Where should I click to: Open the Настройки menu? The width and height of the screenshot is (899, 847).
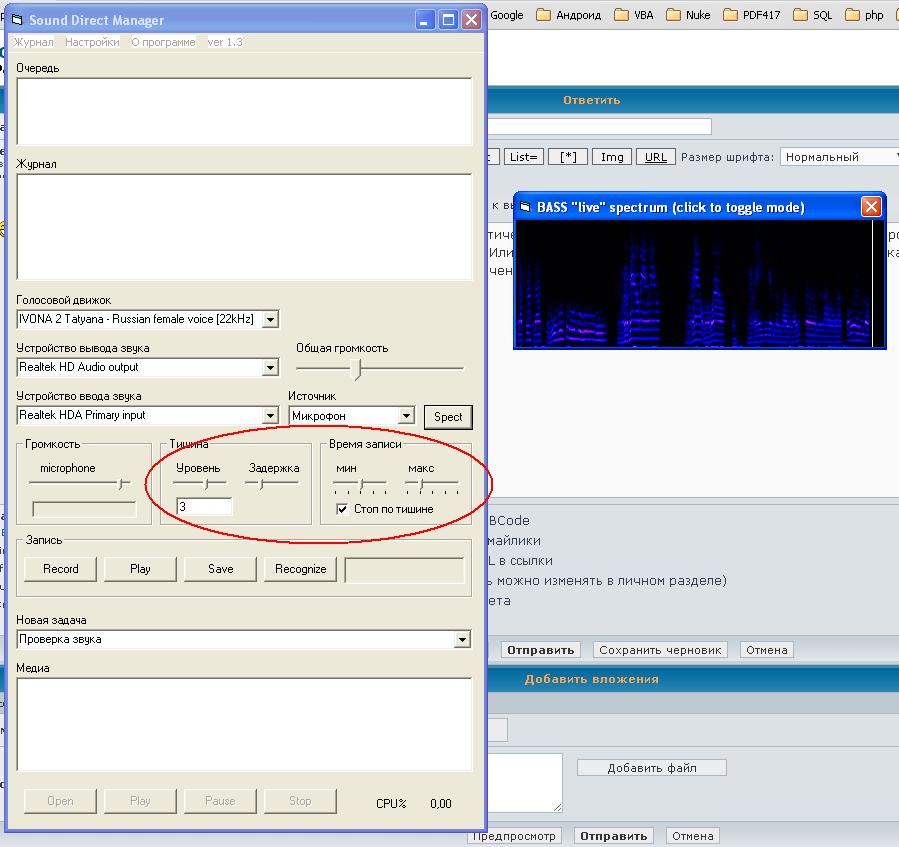(x=92, y=42)
